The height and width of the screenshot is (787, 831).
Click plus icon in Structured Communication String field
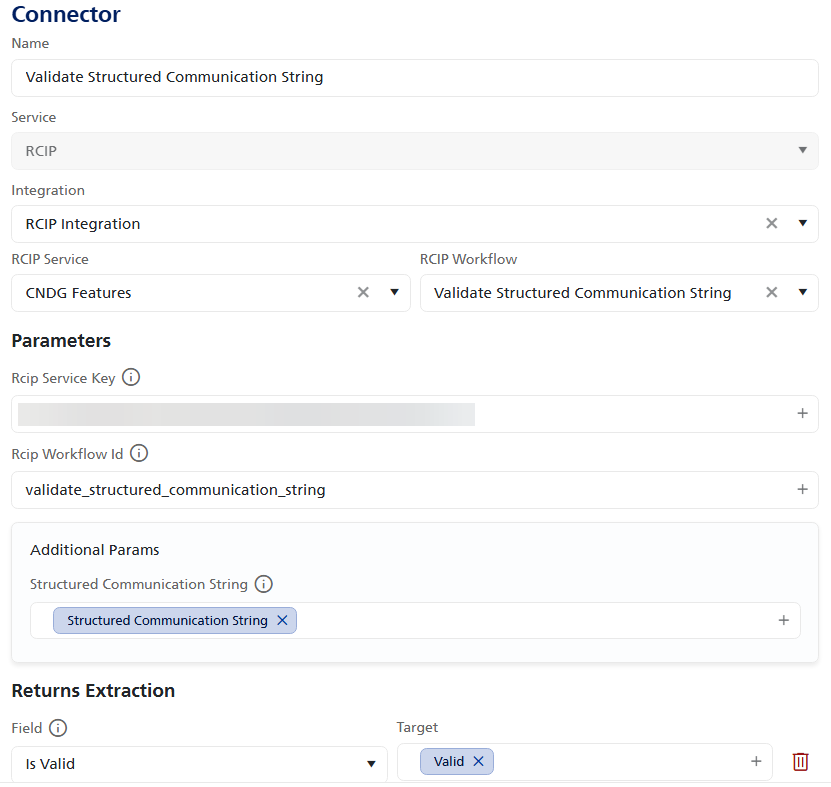pos(784,621)
